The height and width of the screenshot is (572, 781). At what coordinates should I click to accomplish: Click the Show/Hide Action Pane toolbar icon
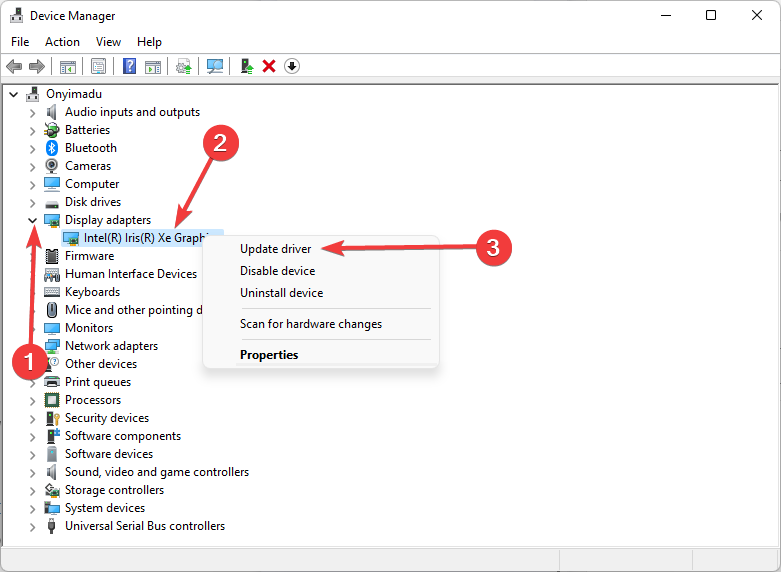(153, 66)
